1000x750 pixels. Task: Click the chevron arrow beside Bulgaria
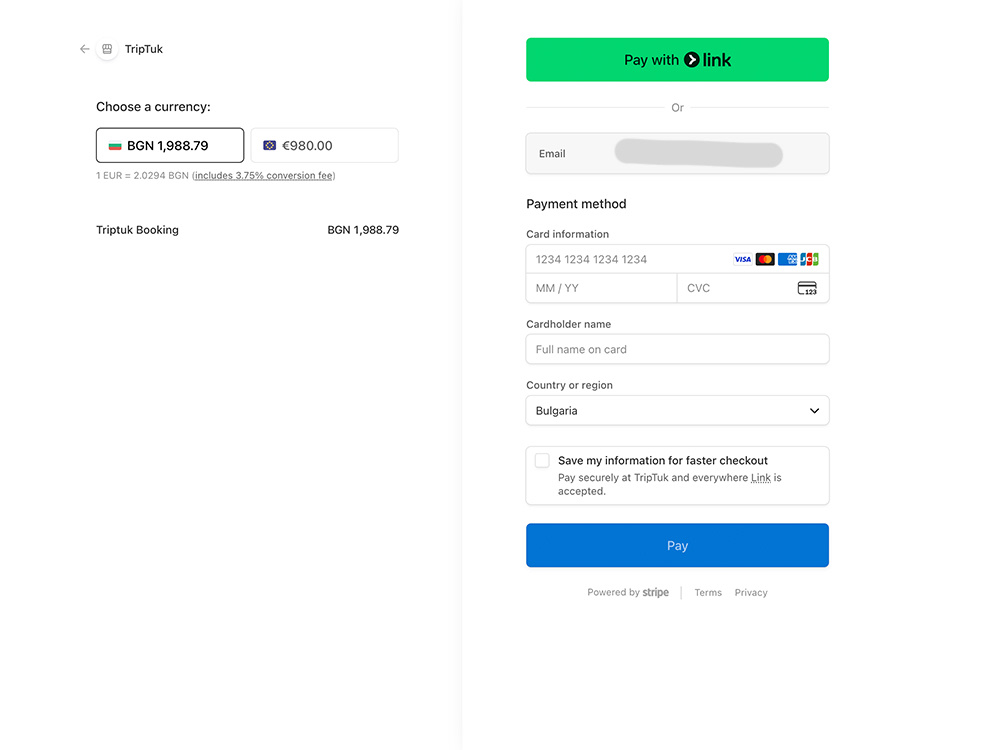click(x=814, y=411)
